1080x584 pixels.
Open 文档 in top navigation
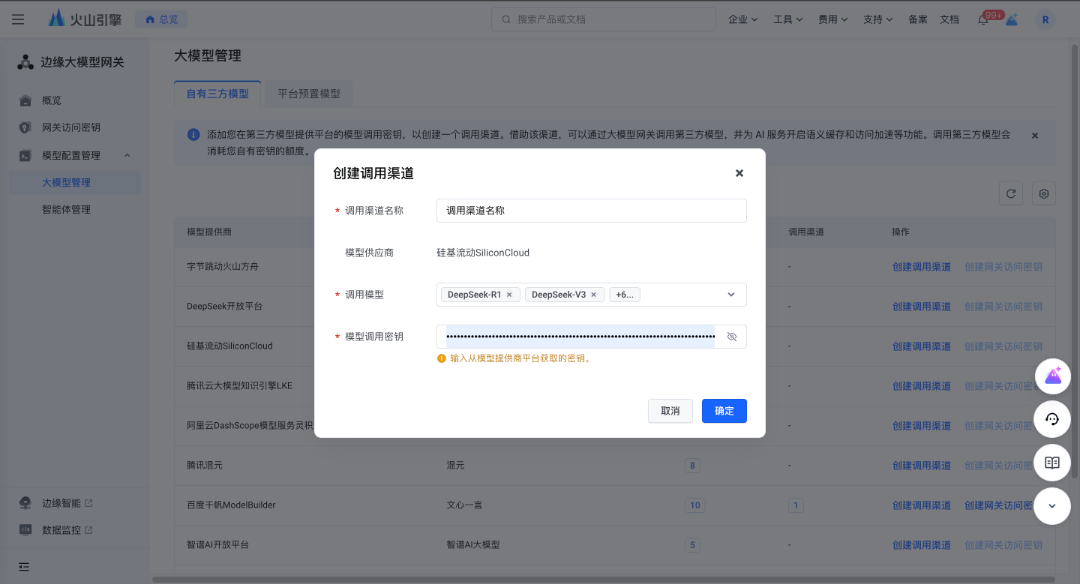coord(949,19)
